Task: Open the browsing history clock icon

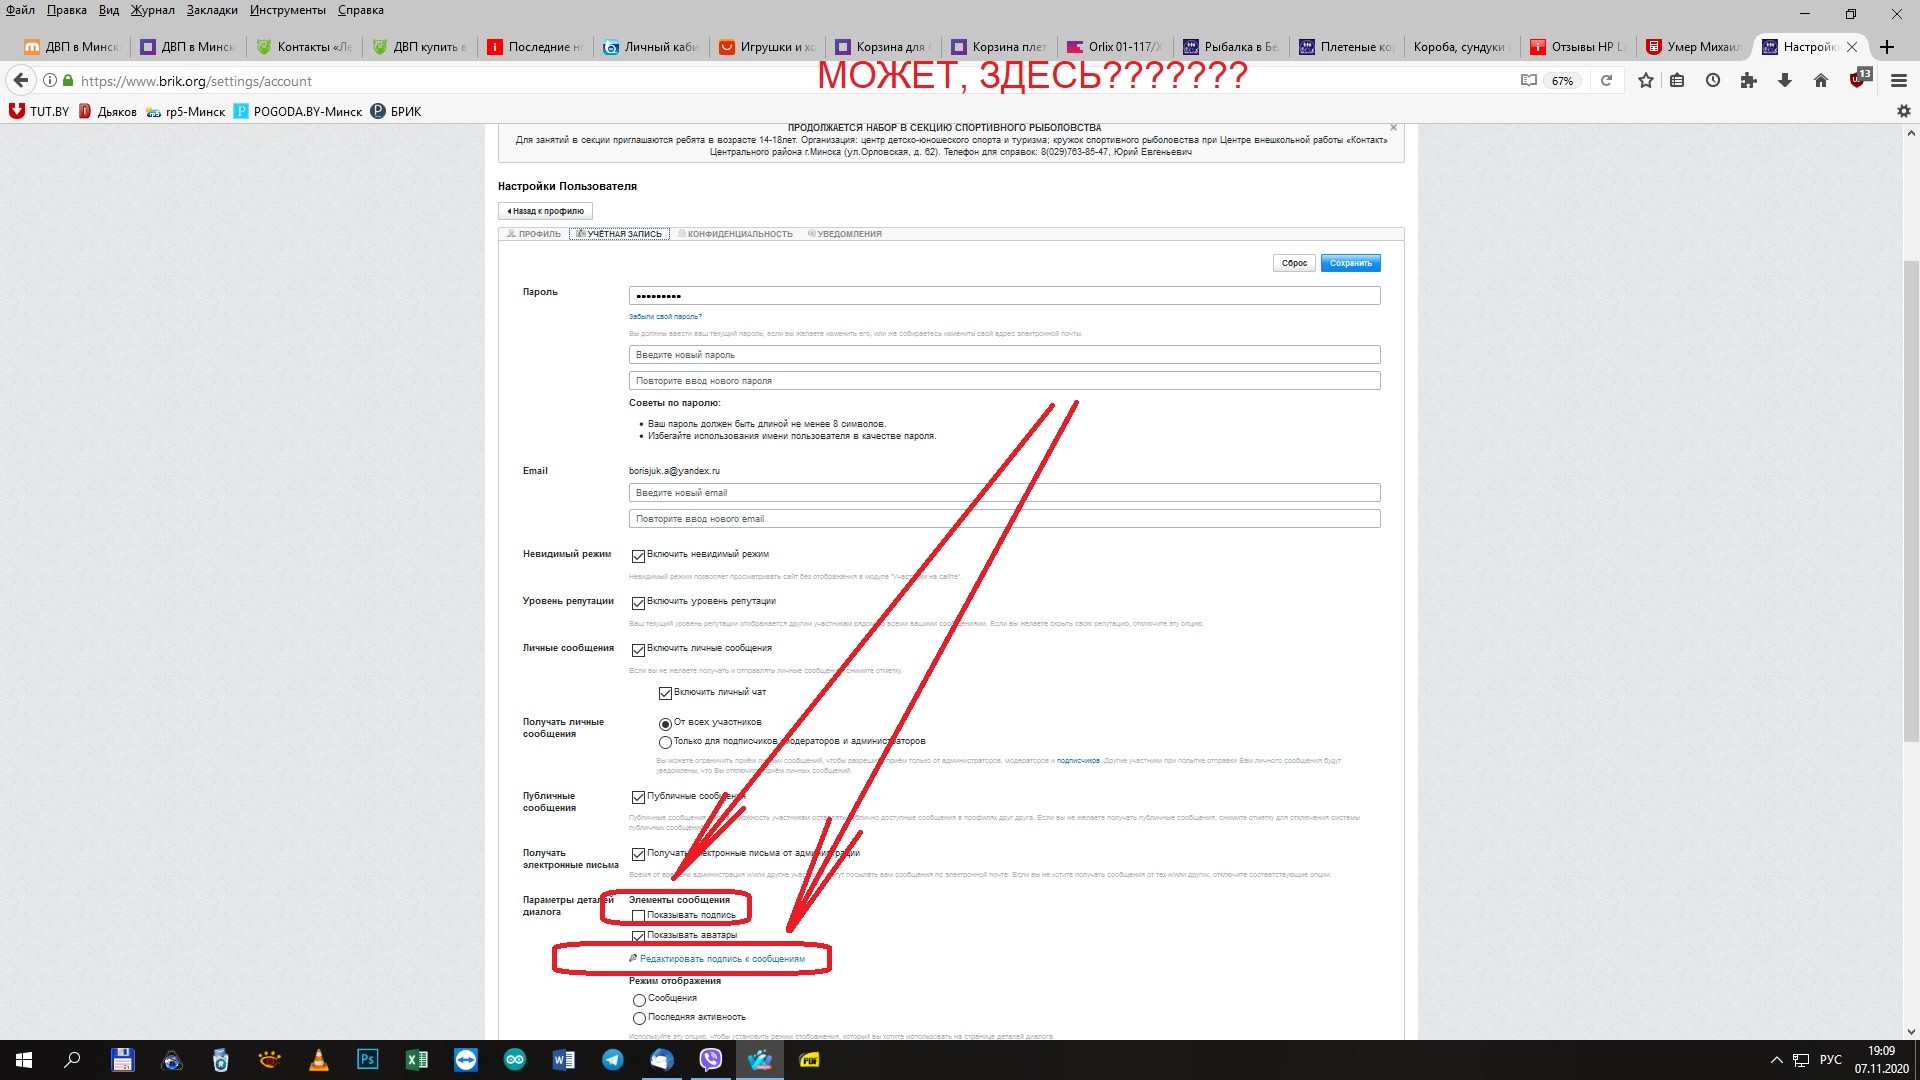Action: 1713,81
